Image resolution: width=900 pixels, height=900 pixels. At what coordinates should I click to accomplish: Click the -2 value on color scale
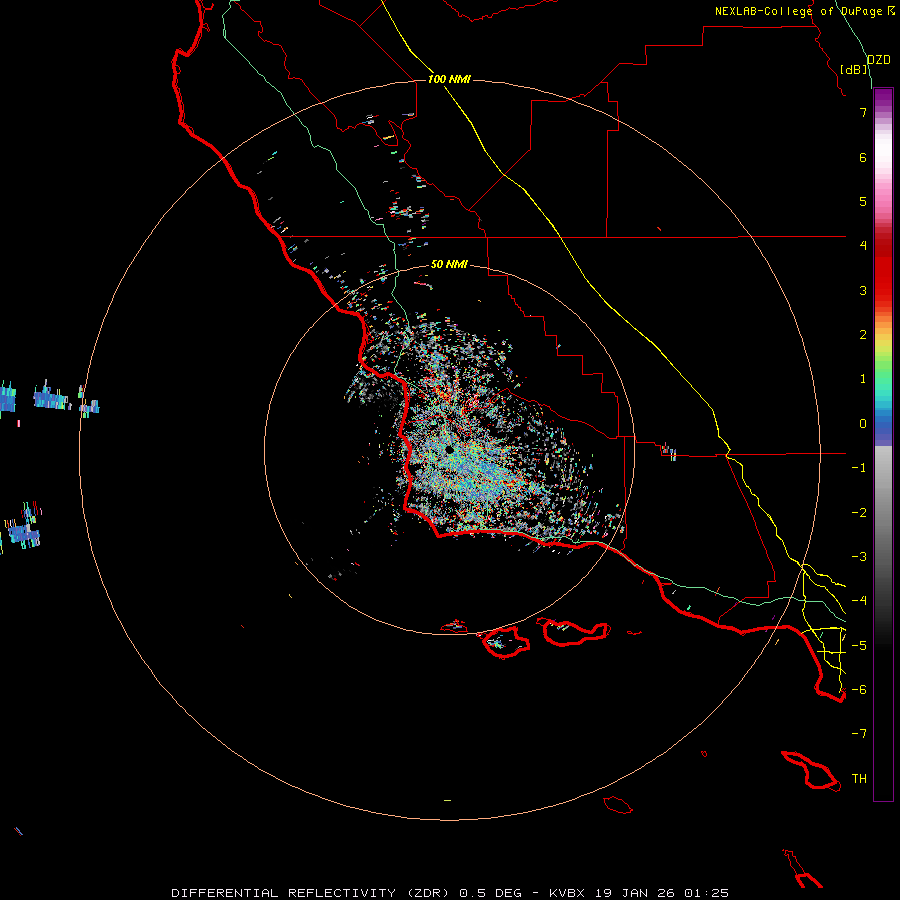tap(859, 513)
